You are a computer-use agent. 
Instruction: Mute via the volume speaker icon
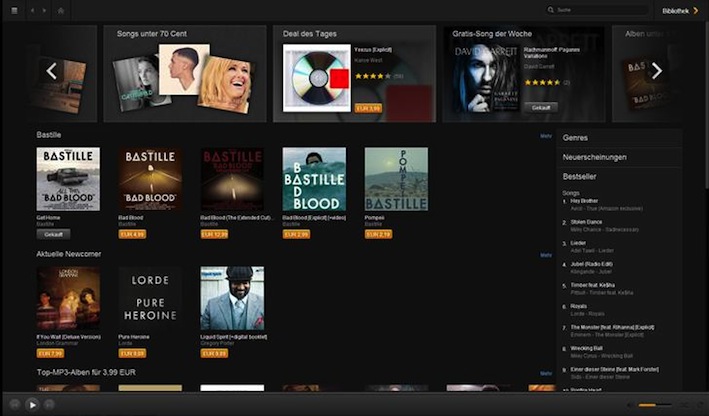point(630,405)
